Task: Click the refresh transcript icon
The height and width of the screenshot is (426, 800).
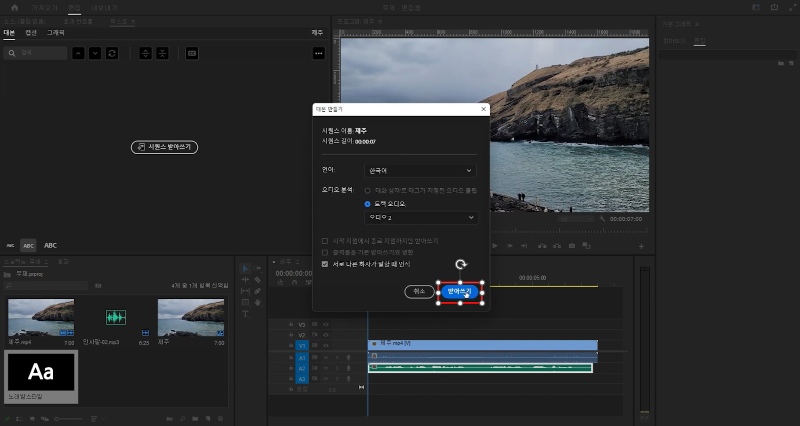Action: [112, 52]
